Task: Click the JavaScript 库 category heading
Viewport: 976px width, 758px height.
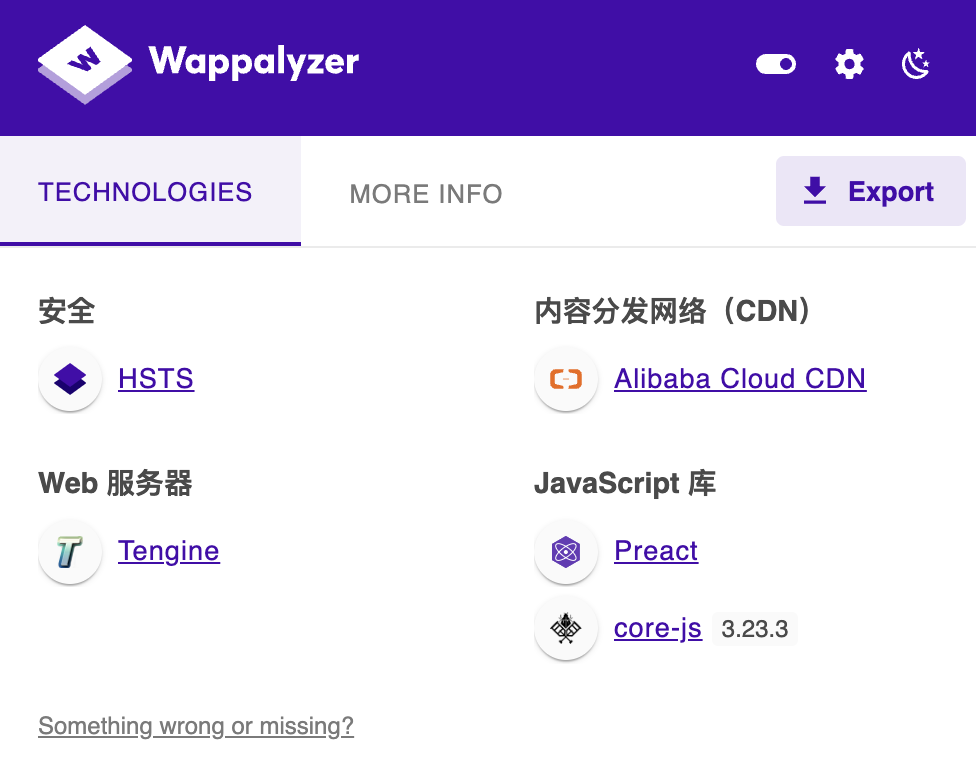Action: 625,483
